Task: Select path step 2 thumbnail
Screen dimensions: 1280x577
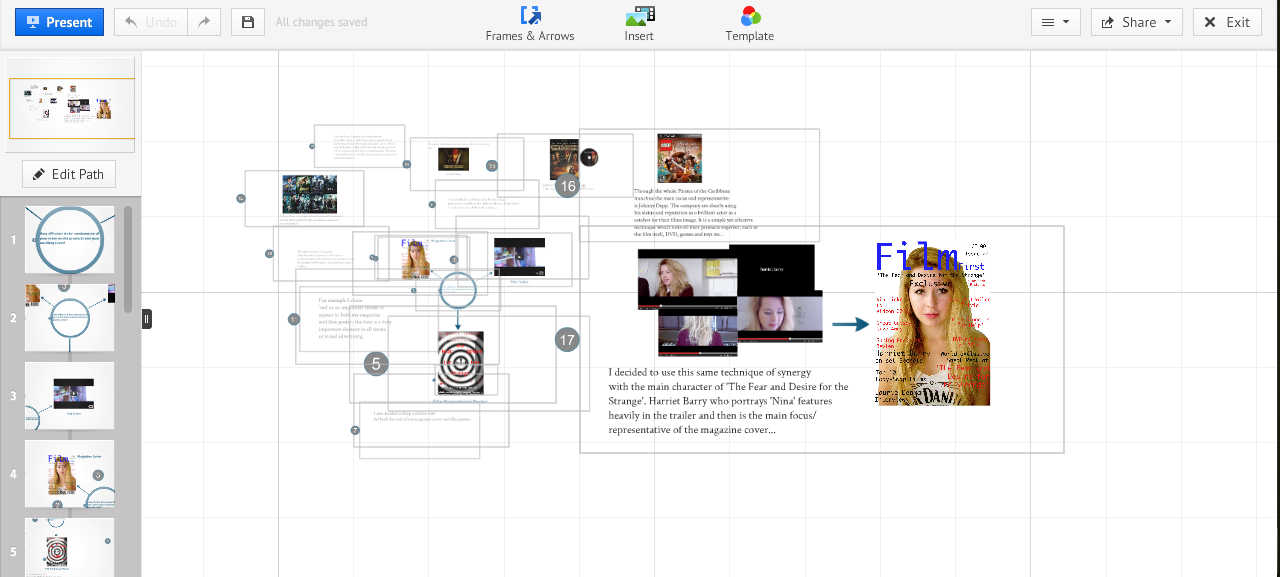Action: (x=69, y=318)
